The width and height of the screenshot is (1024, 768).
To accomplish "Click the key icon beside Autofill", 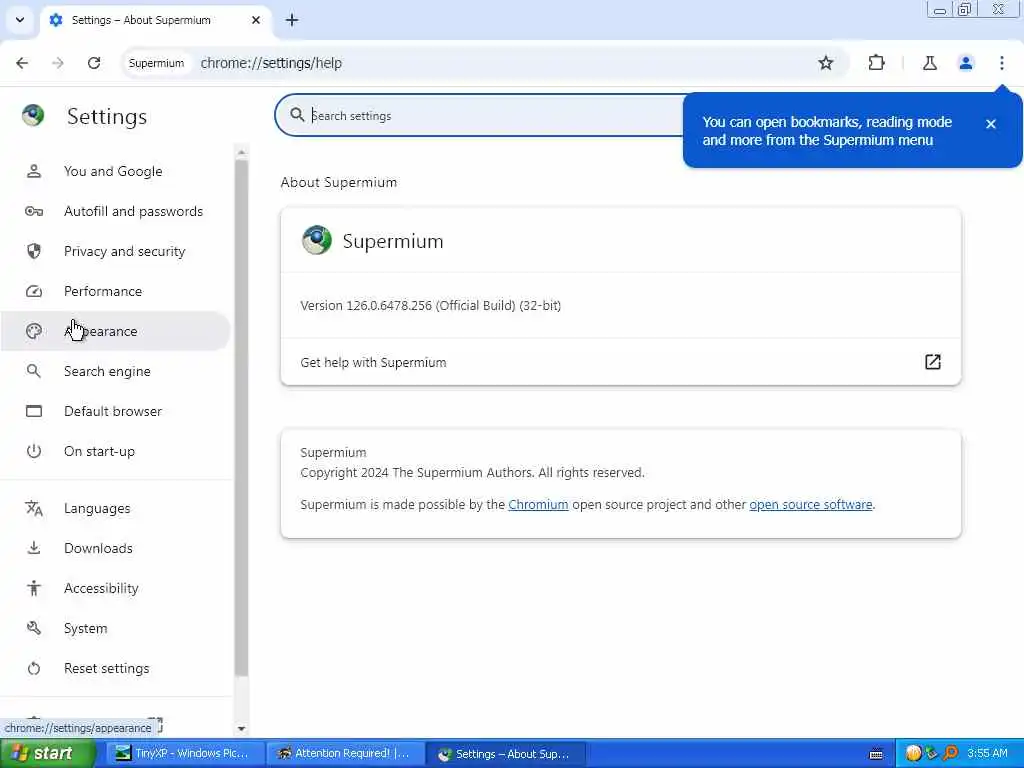I will (34, 211).
